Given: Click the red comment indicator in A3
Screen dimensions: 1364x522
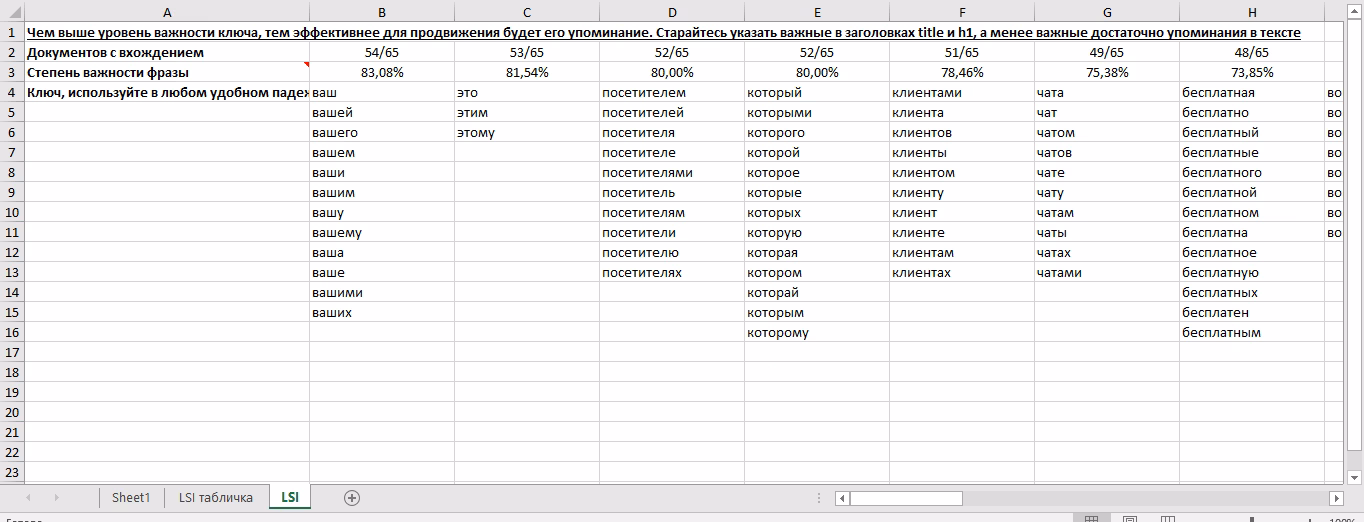Looking at the screenshot, I should (x=306, y=65).
